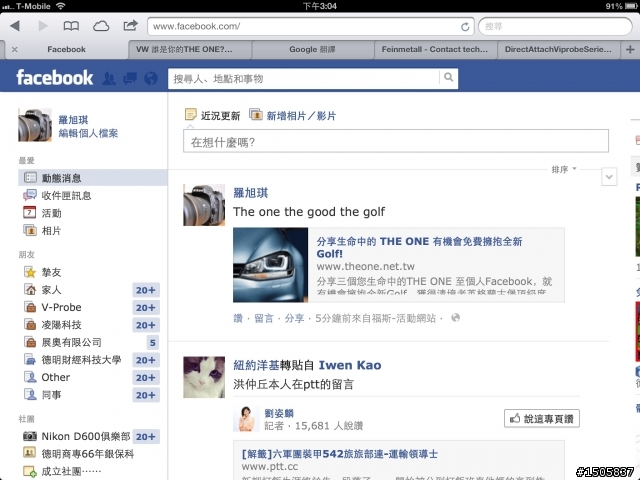The width and height of the screenshot is (640, 480).
Task: Open the Other friend list
Action: click(x=56, y=378)
